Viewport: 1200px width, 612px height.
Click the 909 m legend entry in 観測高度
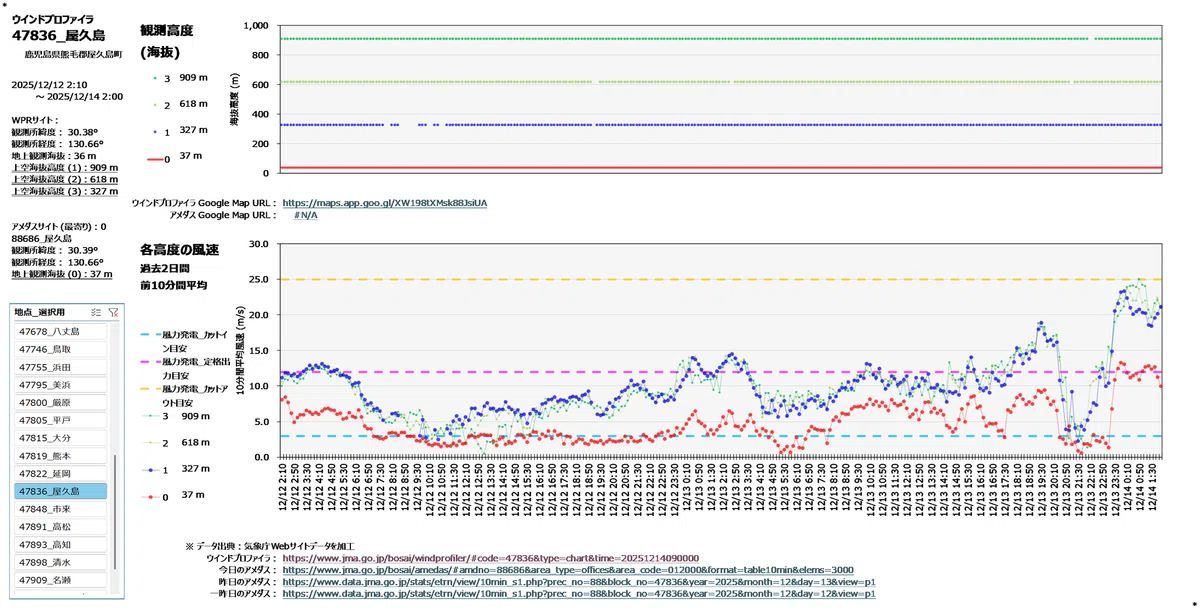pyautogui.click(x=181, y=77)
